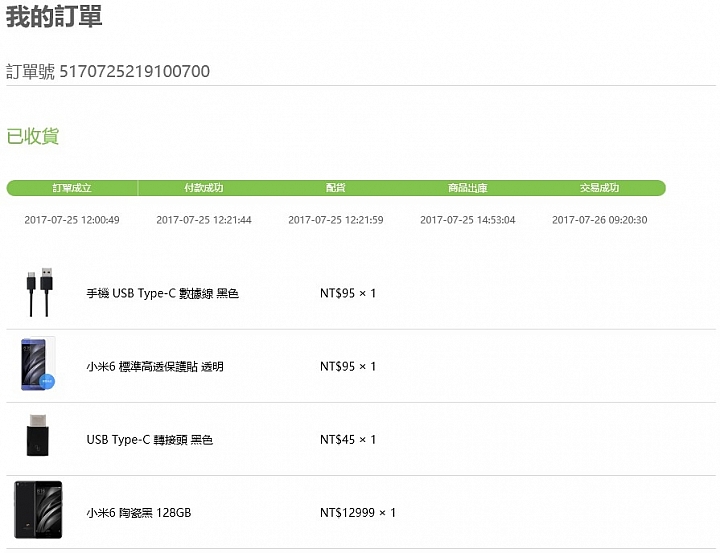
Task: Open the USB Type-C adapter product image
Action: (x=38, y=435)
